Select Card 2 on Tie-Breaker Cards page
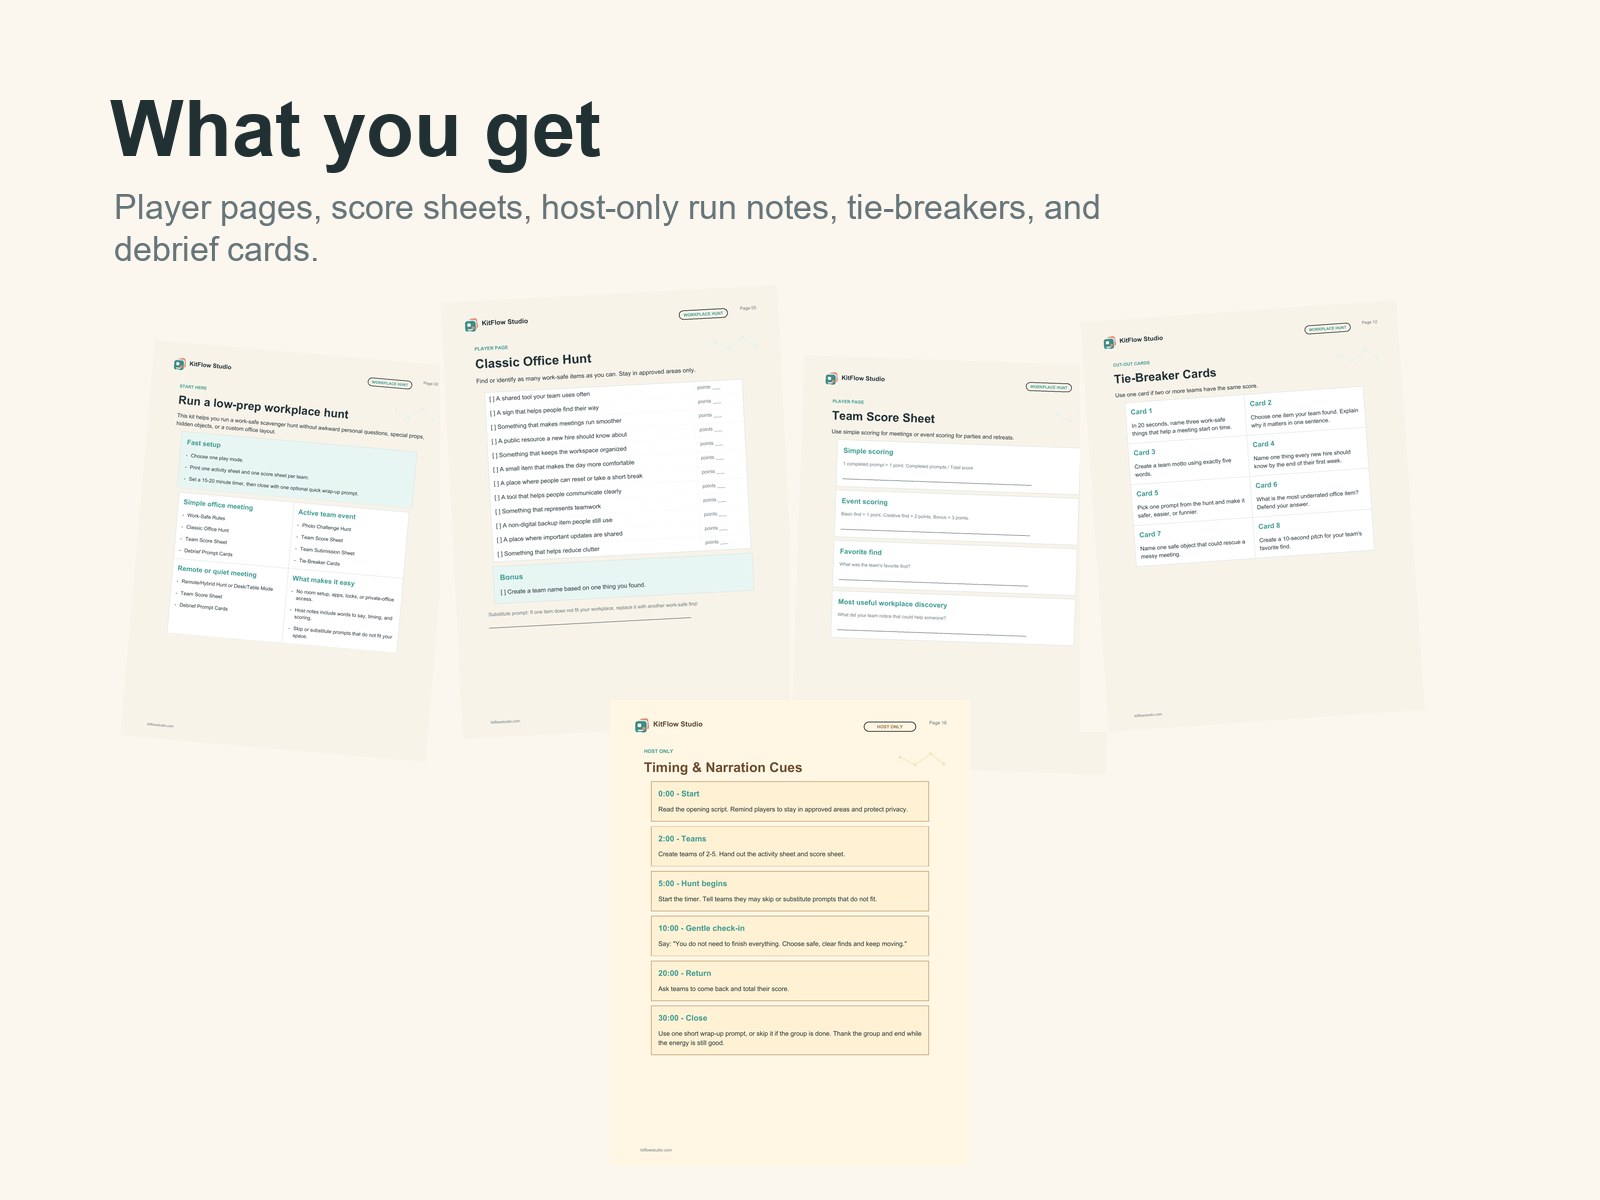The height and width of the screenshot is (1200, 1600). [1305, 411]
